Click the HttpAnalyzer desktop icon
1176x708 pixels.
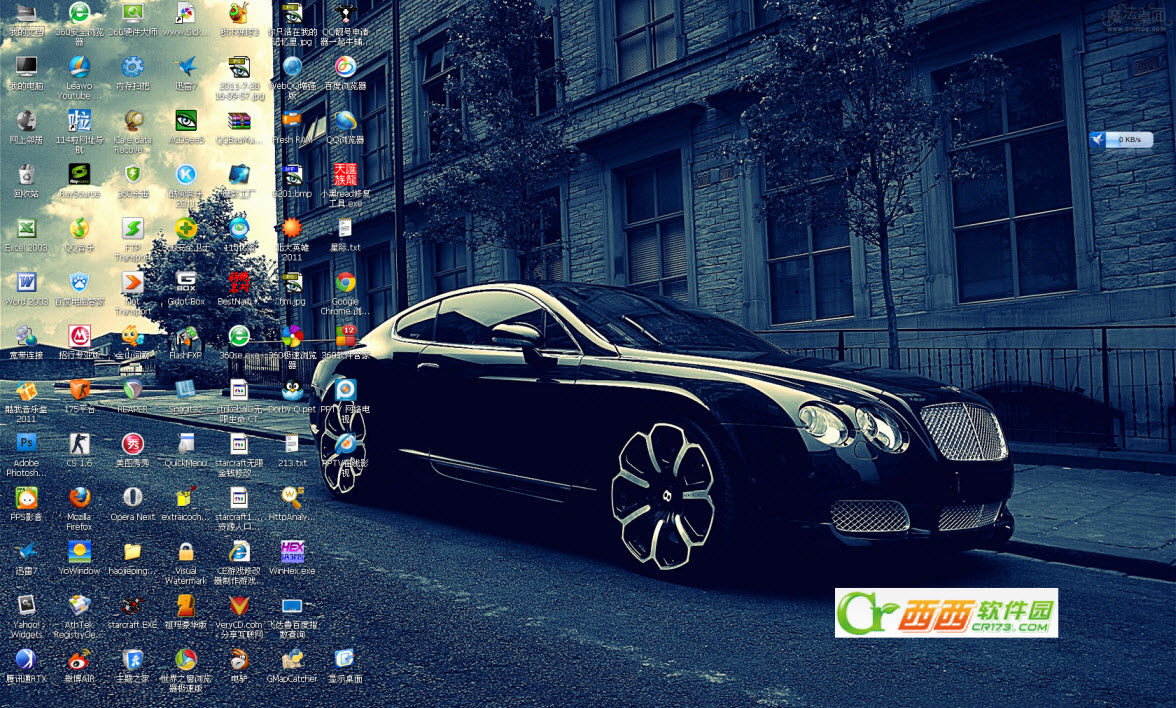[292, 498]
